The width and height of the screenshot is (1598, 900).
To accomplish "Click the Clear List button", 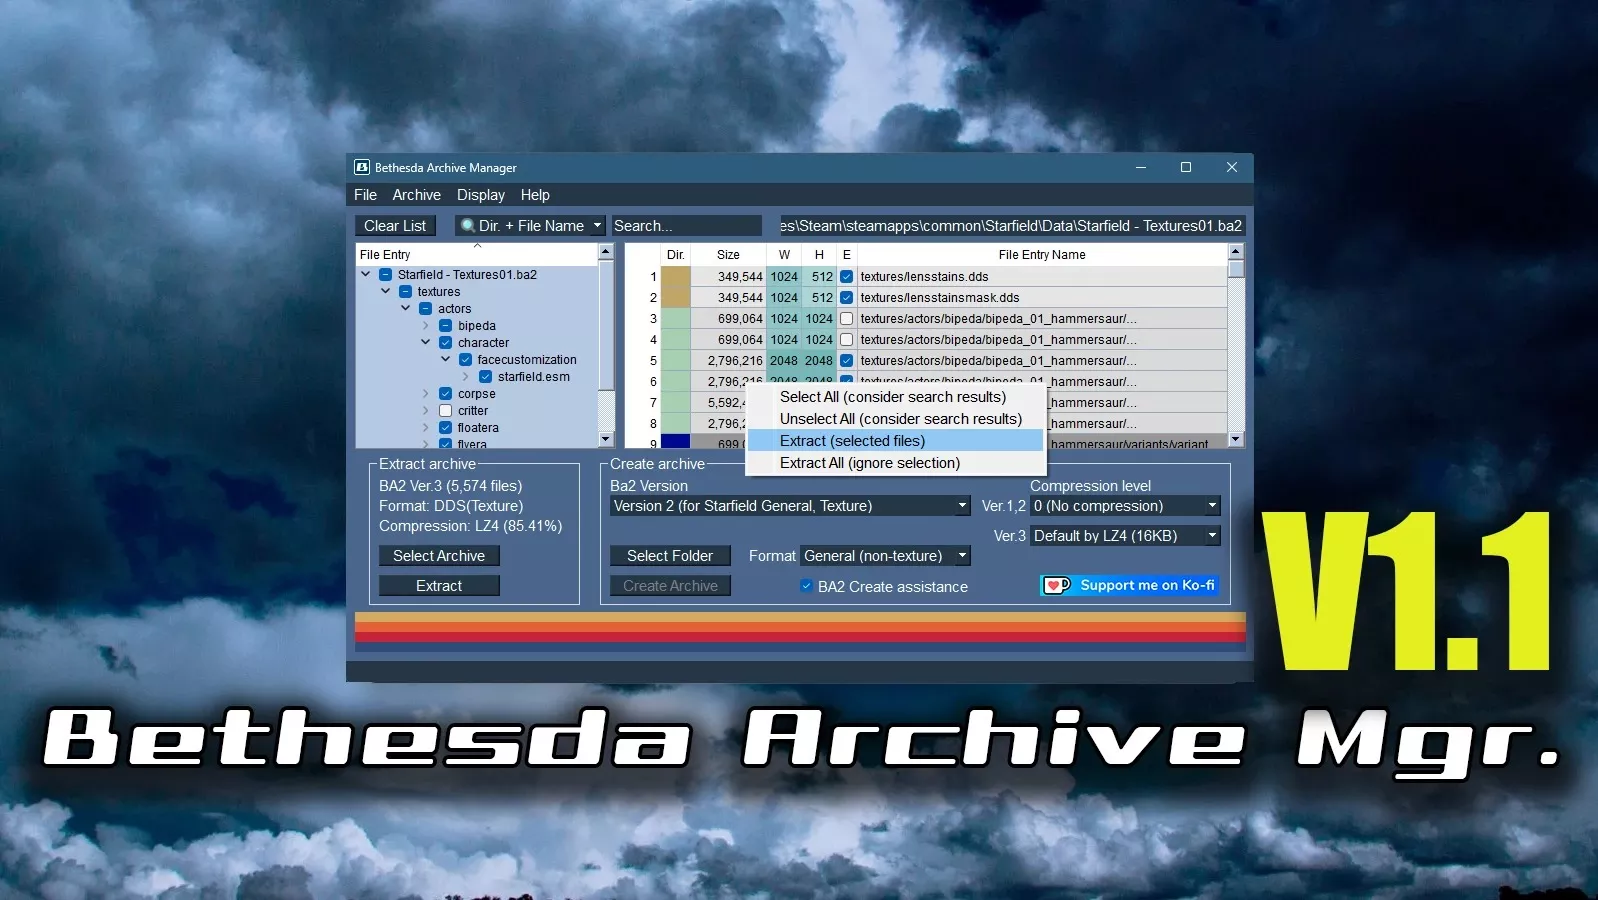I will [395, 226].
